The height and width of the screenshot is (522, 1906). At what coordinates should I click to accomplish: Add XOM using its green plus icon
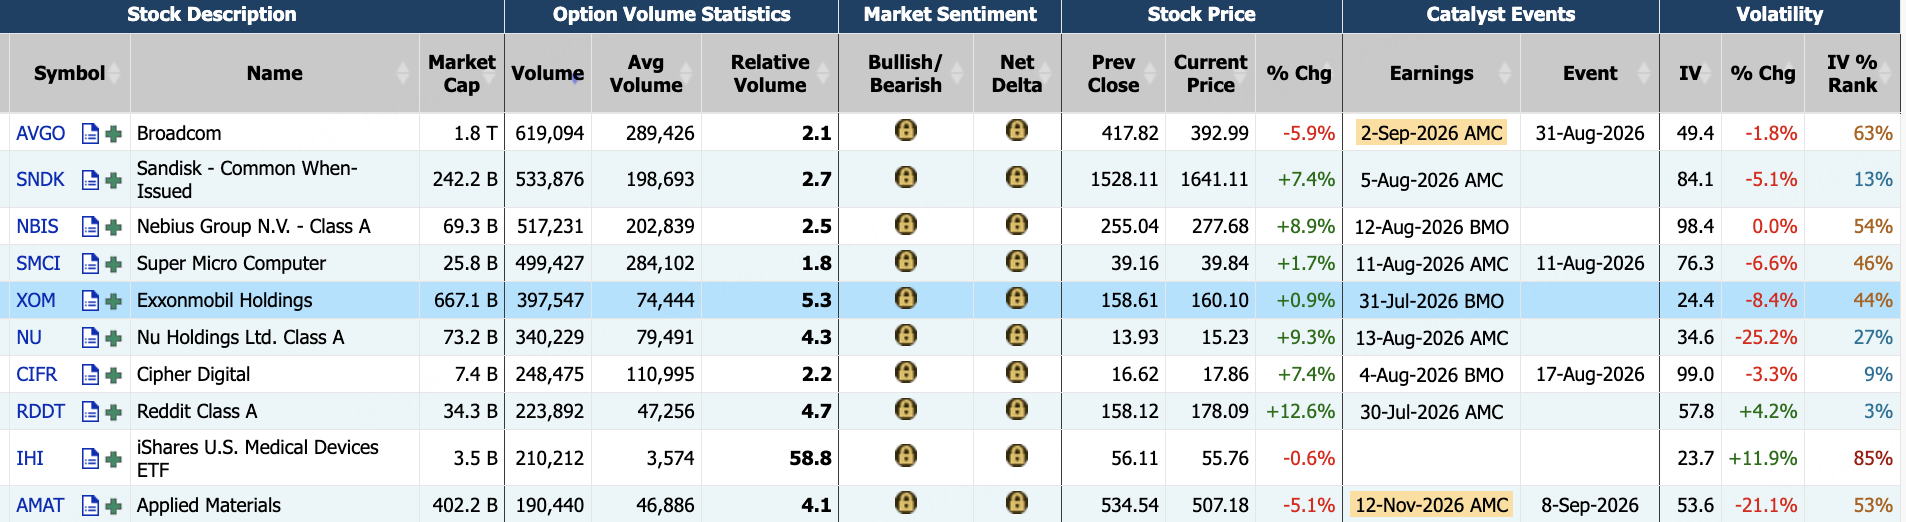coord(113,301)
